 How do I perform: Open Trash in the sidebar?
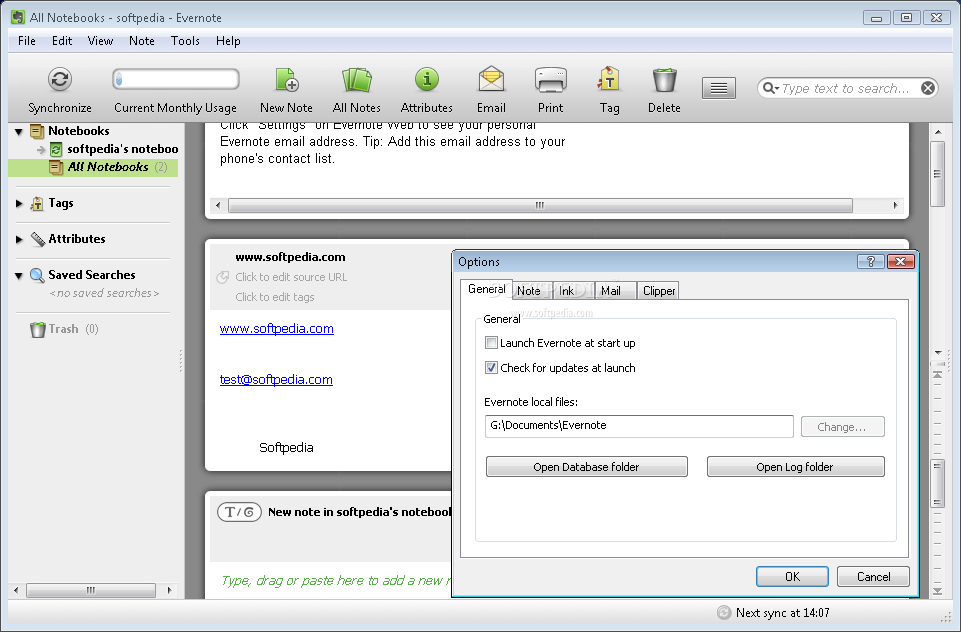[x=63, y=329]
